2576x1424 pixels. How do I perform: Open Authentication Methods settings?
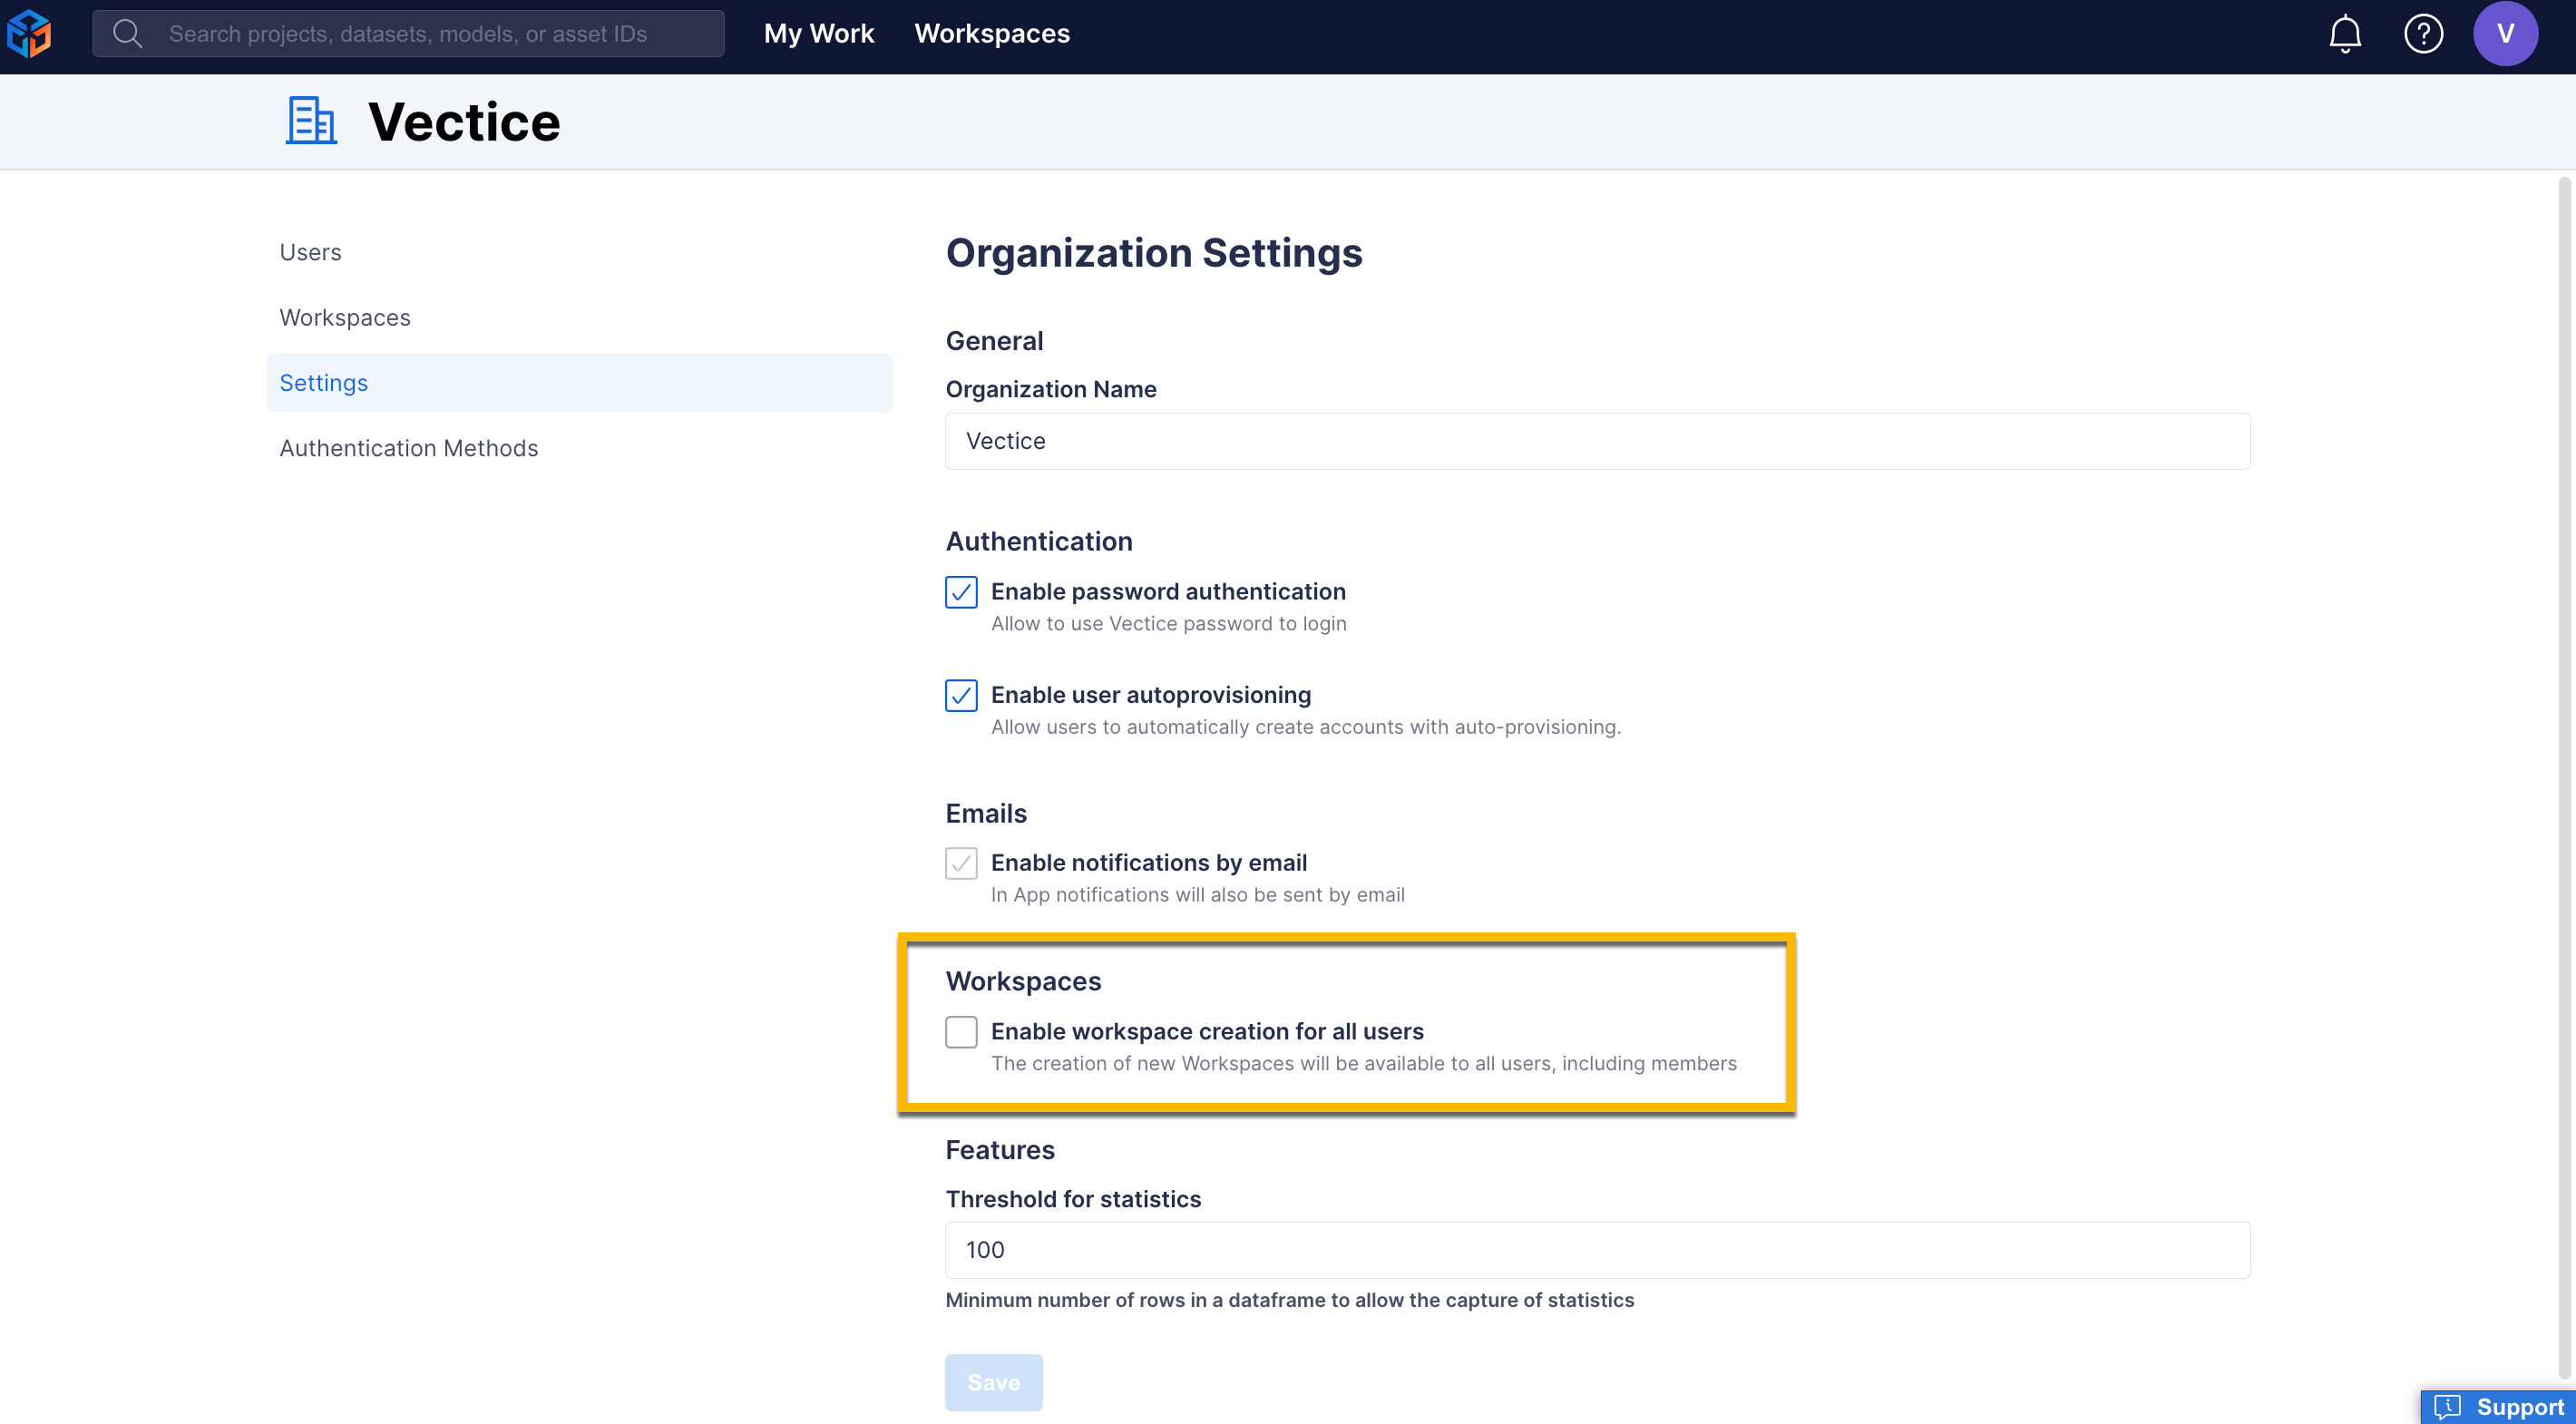tap(408, 447)
